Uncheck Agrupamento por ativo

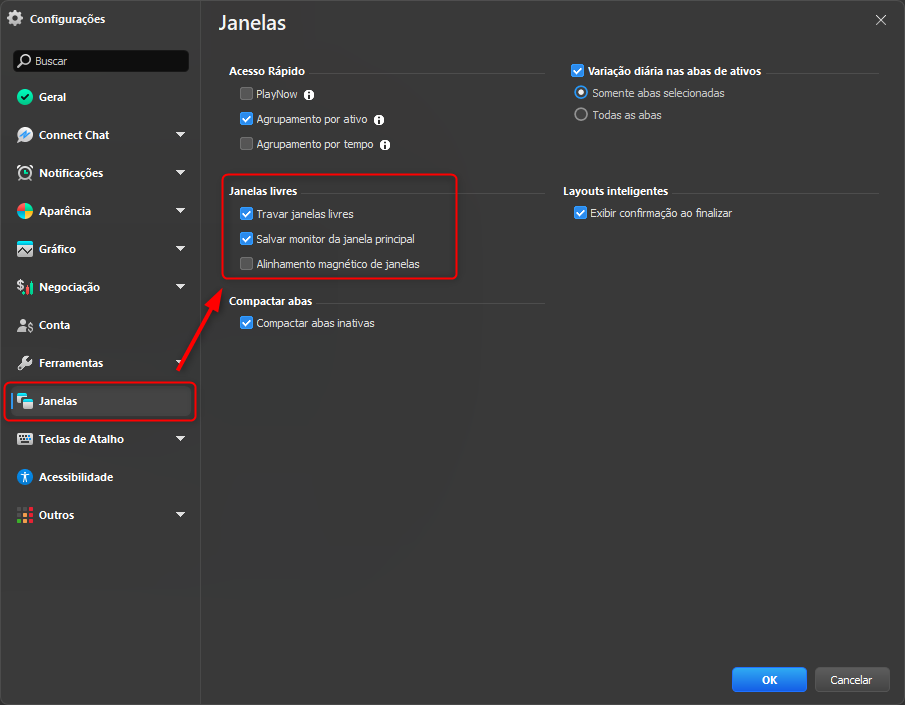click(246, 119)
